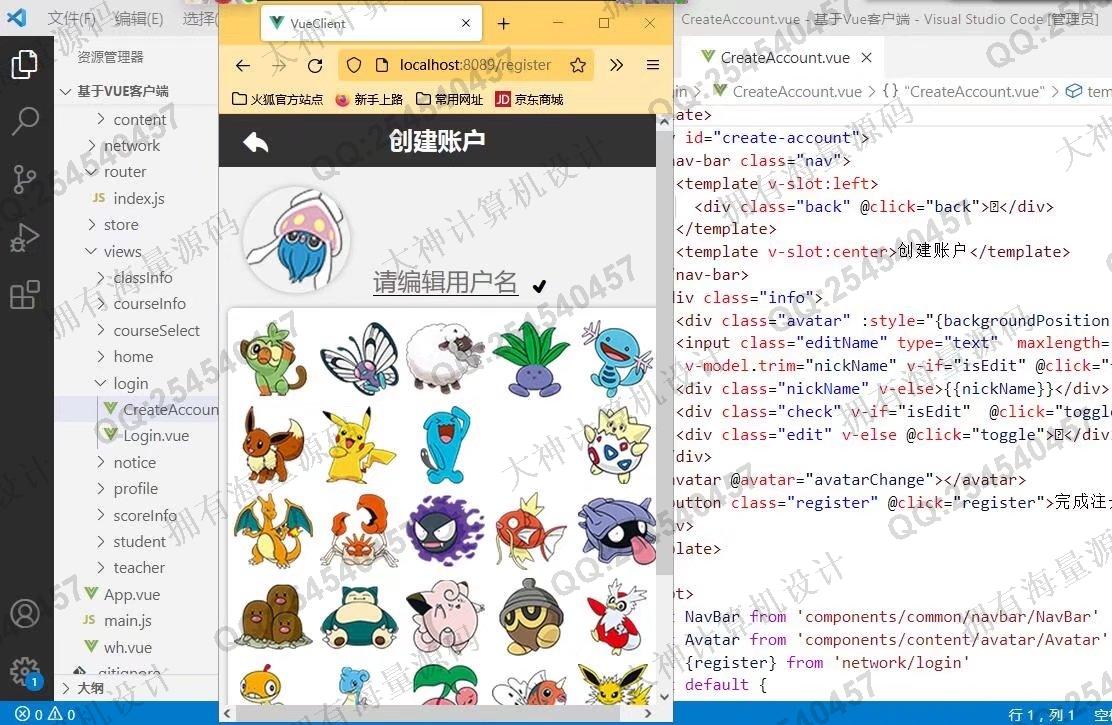Click the browser forward arrow
The width and height of the screenshot is (1112, 725).
[x=279, y=65]
